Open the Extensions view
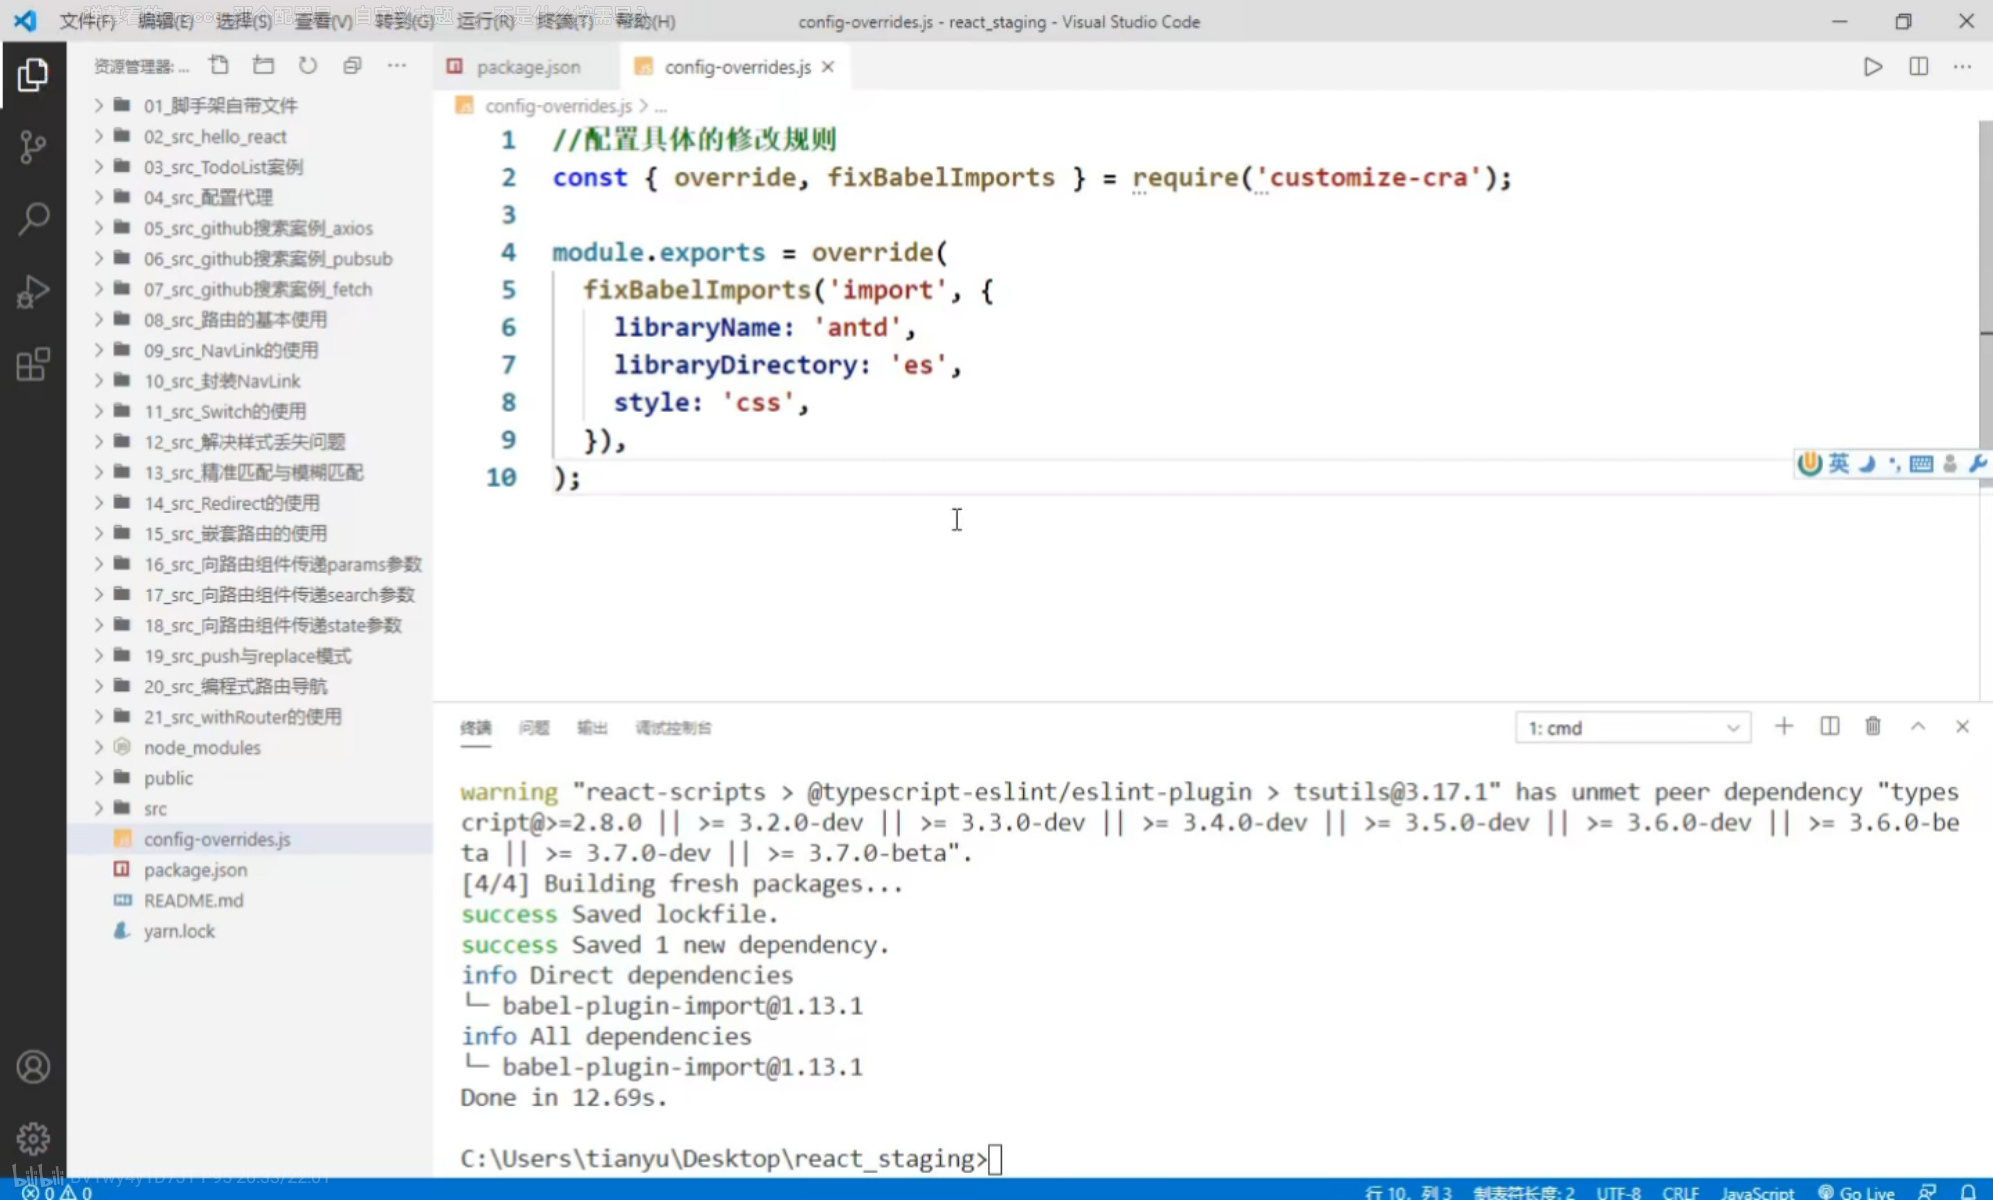1993x1200 pixels. [32, 364]
